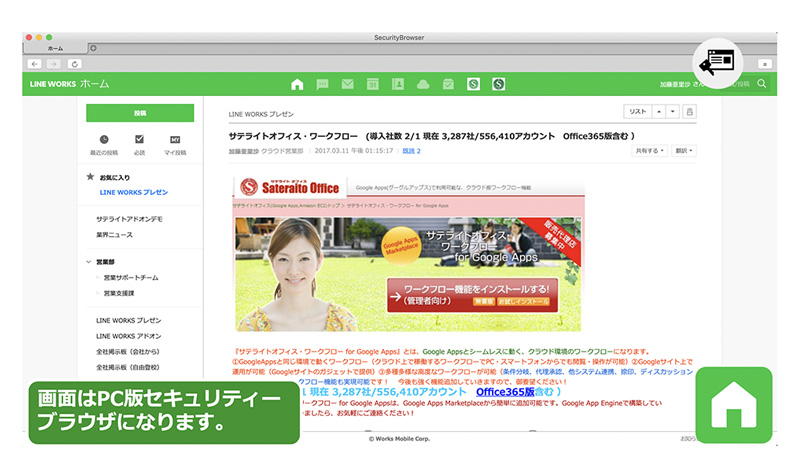Click the 無償版 button in banner
This screenshot has height=460, width=800.
484,301
